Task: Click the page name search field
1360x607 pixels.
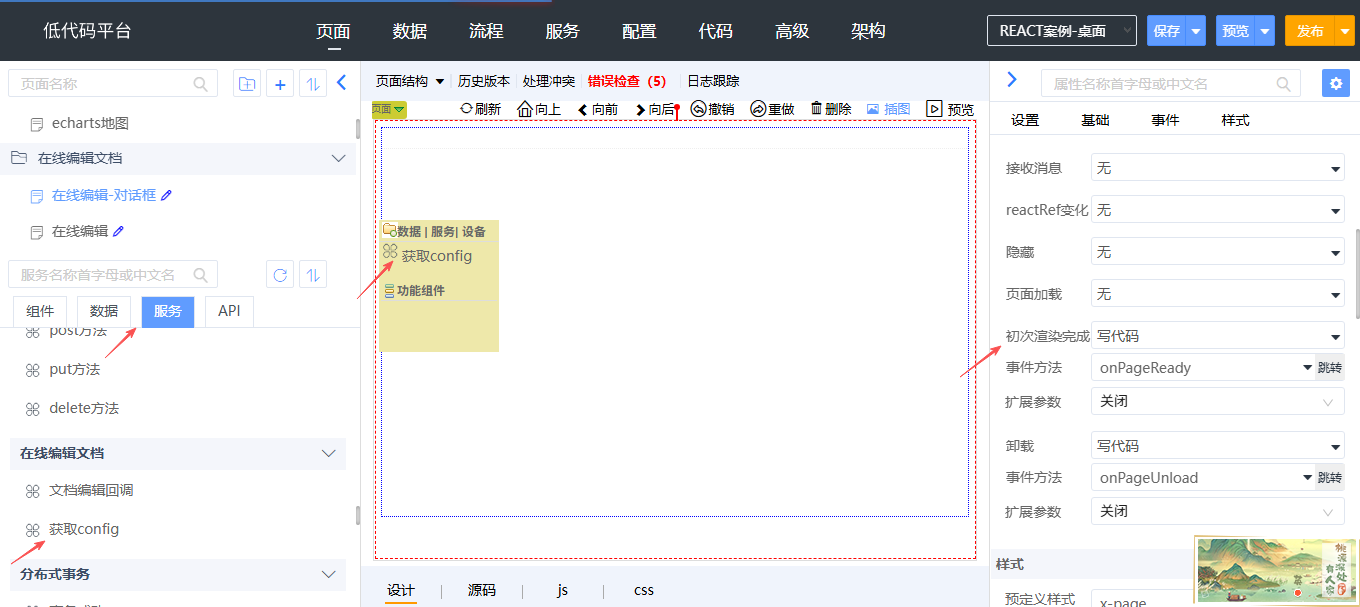Action: pyautogui.click(x=105, y=84)
